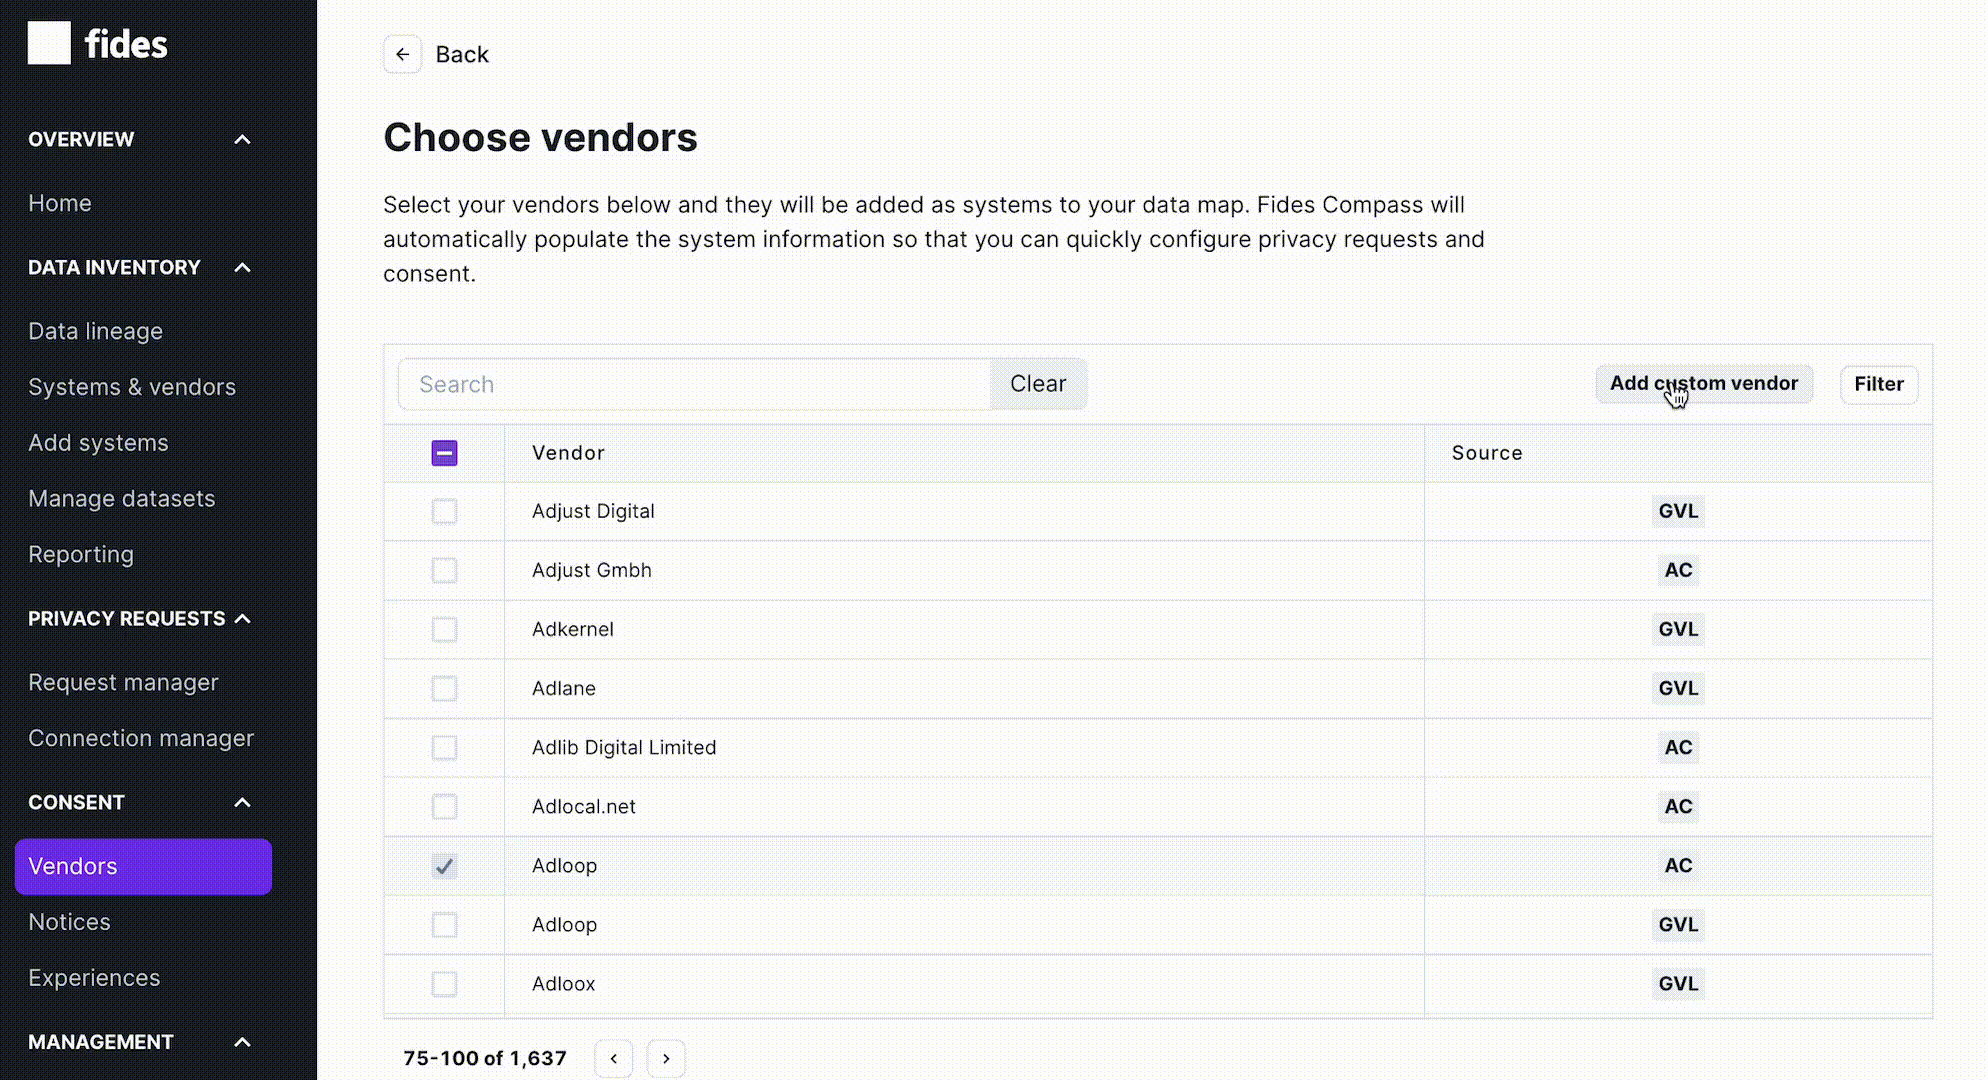The width and height of the screenshot is (1988, 1080).
Task: Click the fides logo square
Action: [x=49, y=43]
